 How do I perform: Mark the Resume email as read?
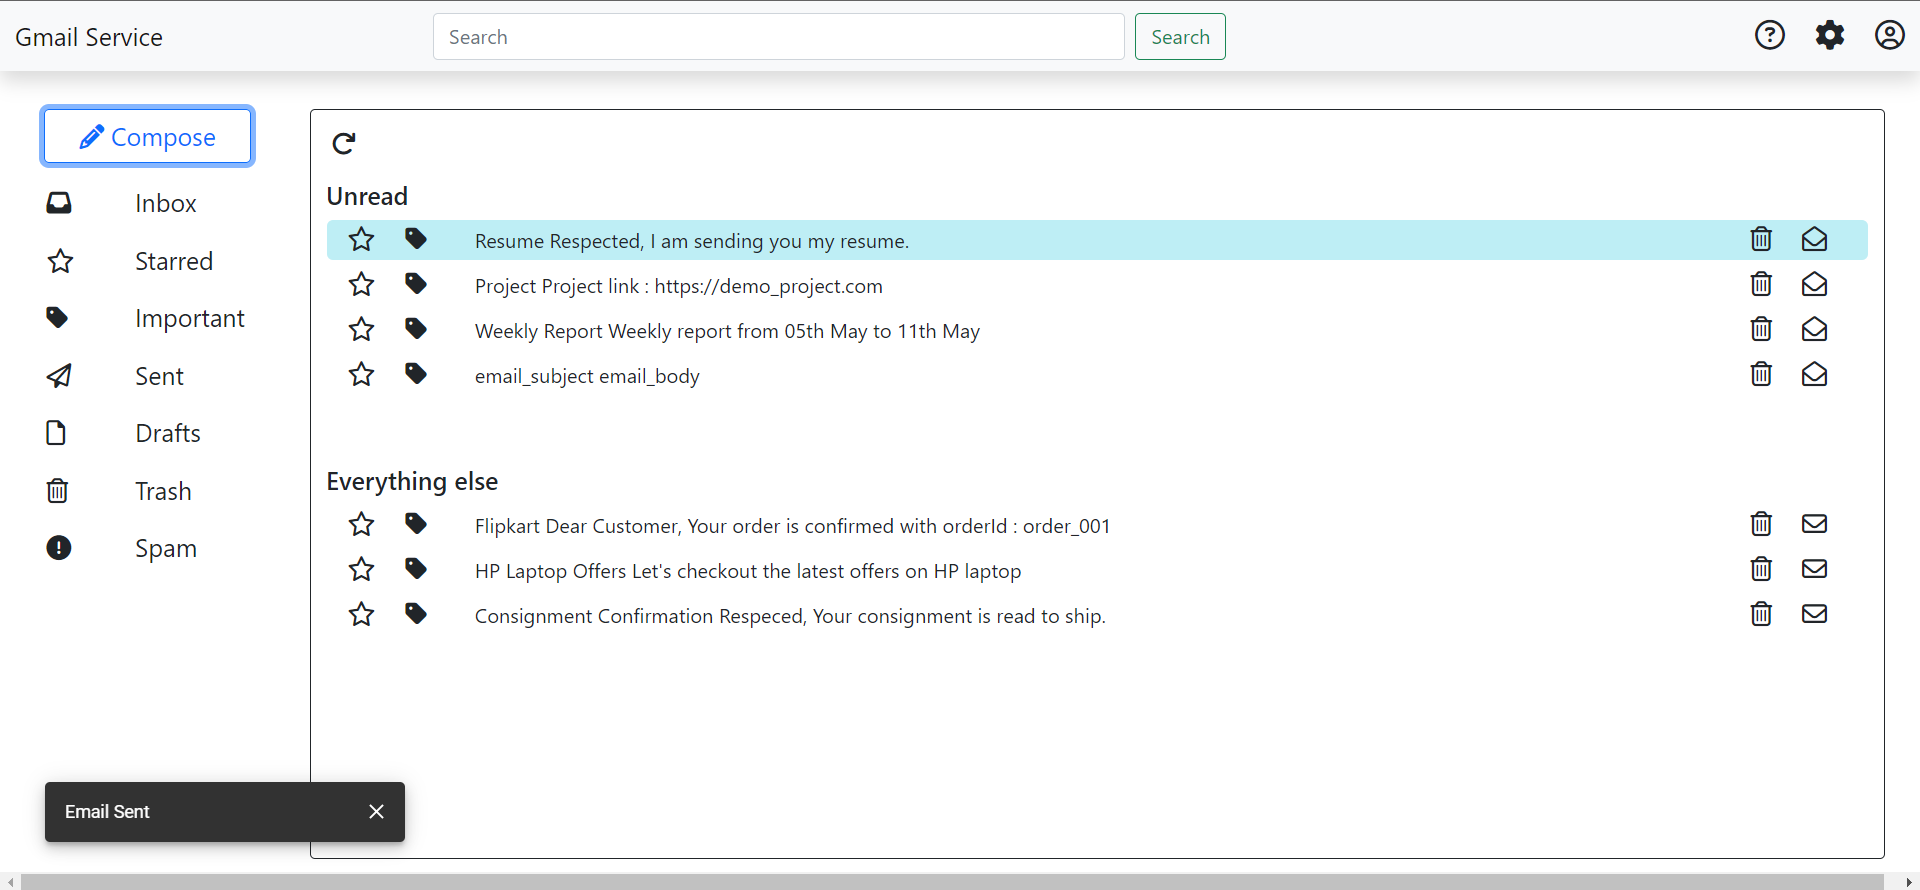1814,239
